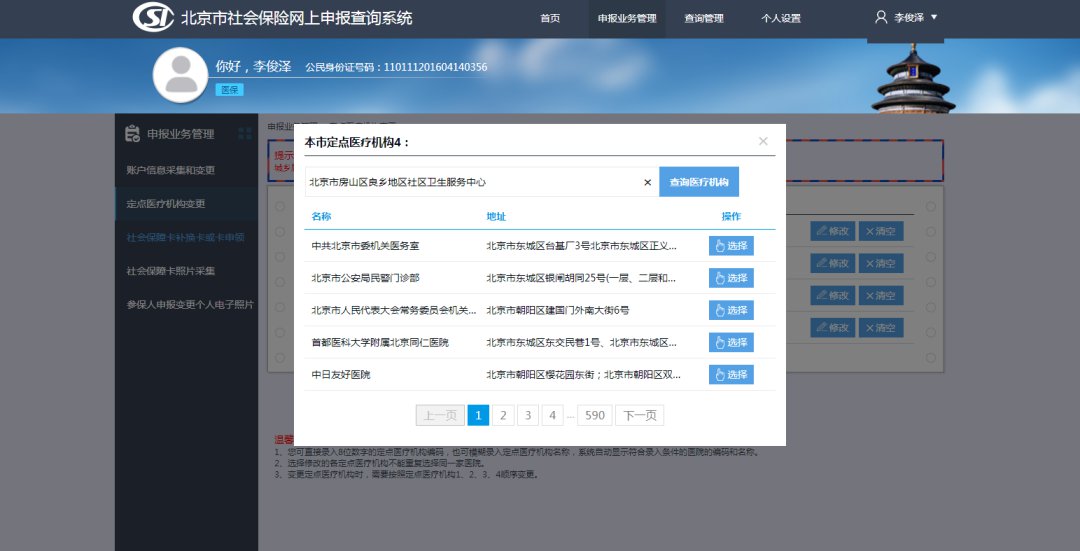1080x551 pixels.
Task: Open the 个人设置 menu
Action: (x=781, y=18)
